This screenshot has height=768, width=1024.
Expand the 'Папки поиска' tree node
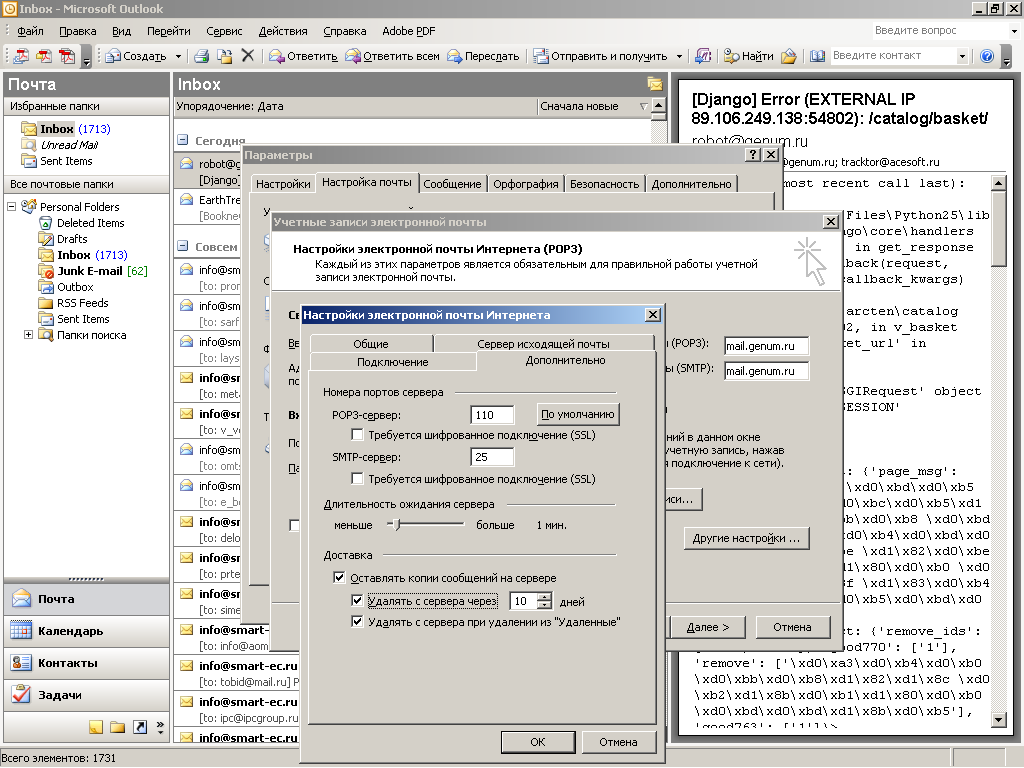[x=29, y=335]
